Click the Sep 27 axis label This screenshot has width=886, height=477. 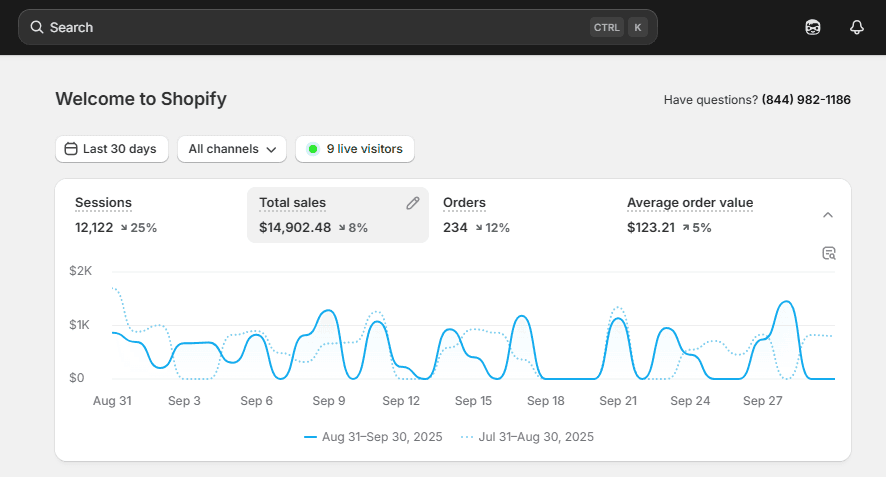click(x=763, y=401)
